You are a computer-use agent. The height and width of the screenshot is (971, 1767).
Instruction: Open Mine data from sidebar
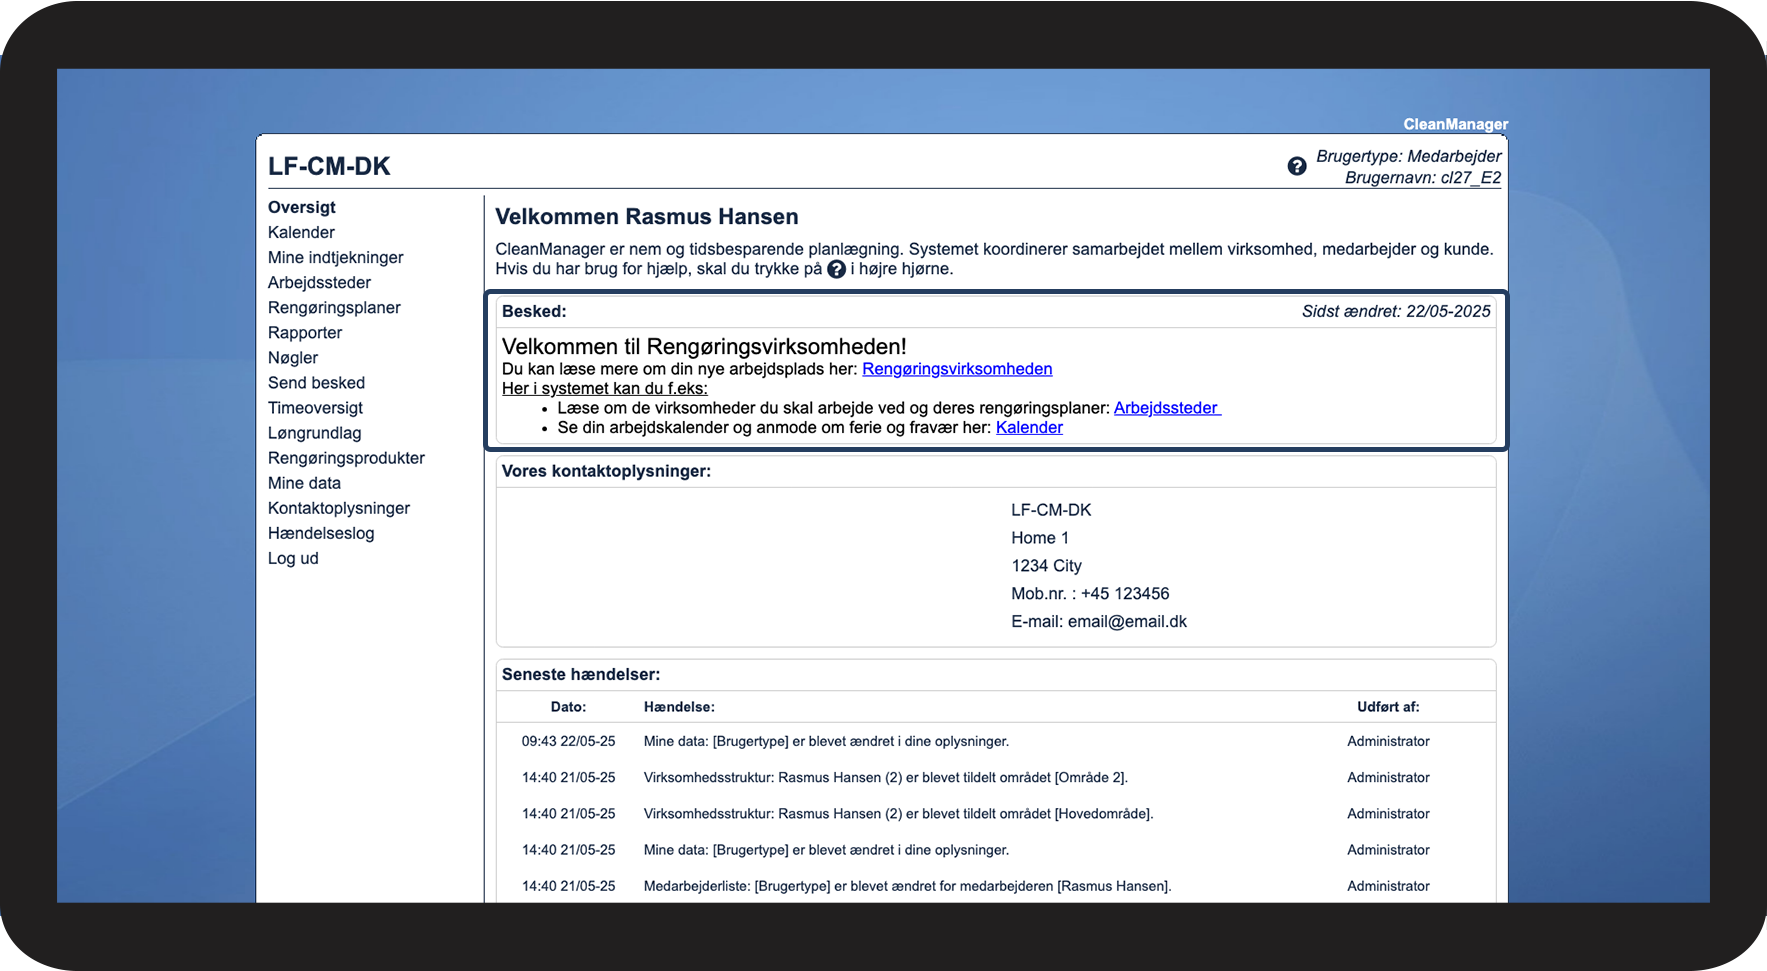pos(304,482)
